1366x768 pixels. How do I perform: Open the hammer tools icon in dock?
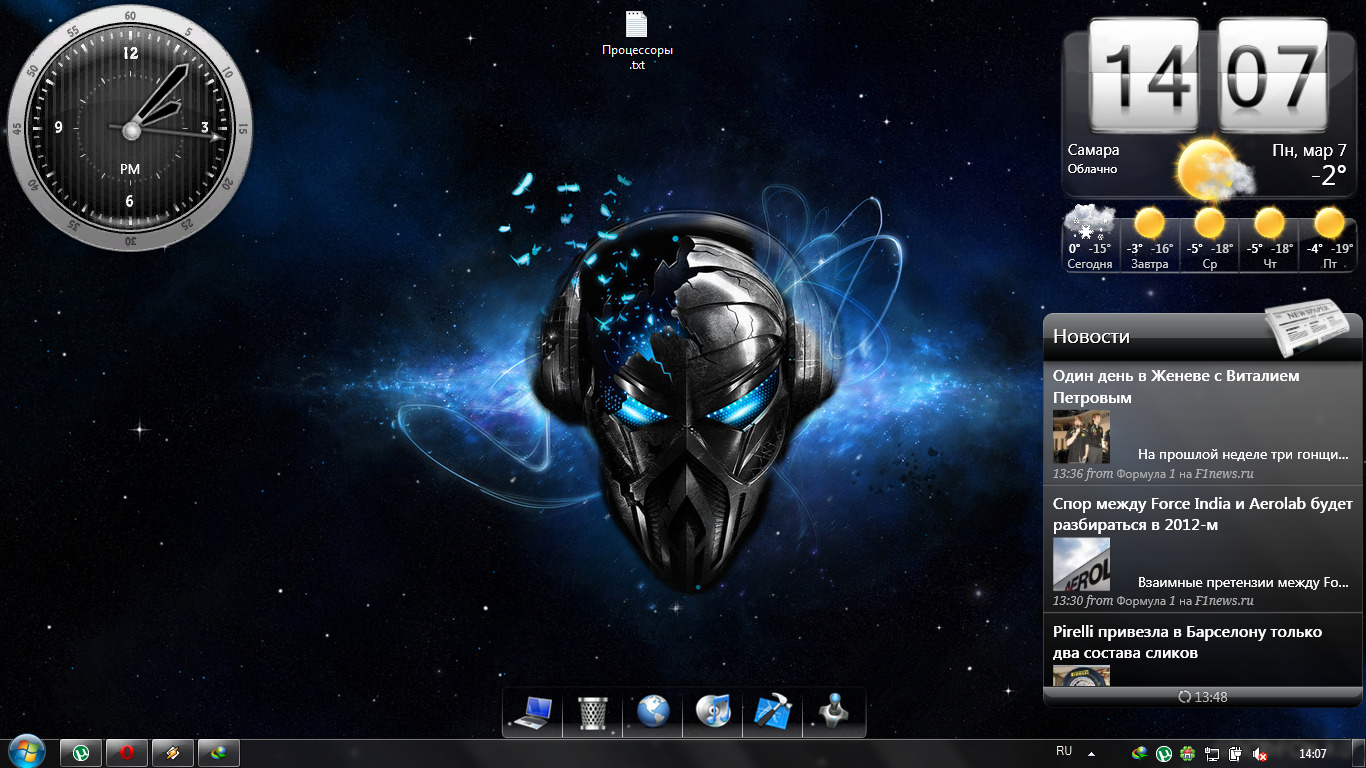coord(773,711)
